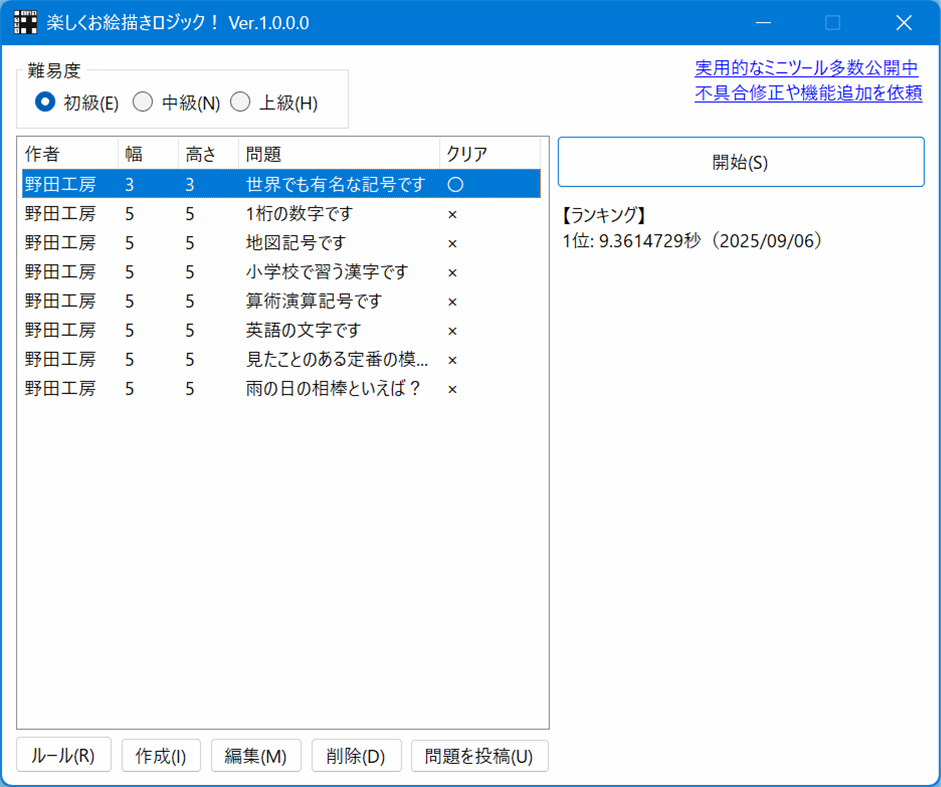Select the 見たことのある定番の模... puzzle row
The image size is (941, 787).
[x=281, y=359]
